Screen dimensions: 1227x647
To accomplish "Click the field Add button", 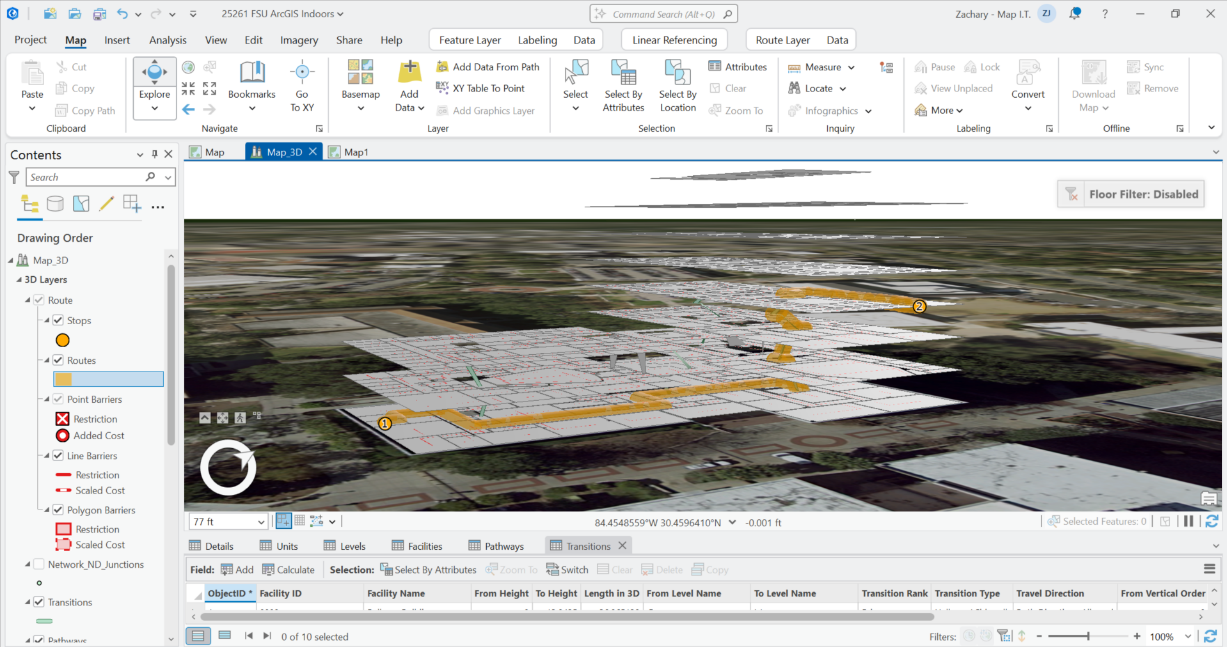I will (x=237, y=569).
